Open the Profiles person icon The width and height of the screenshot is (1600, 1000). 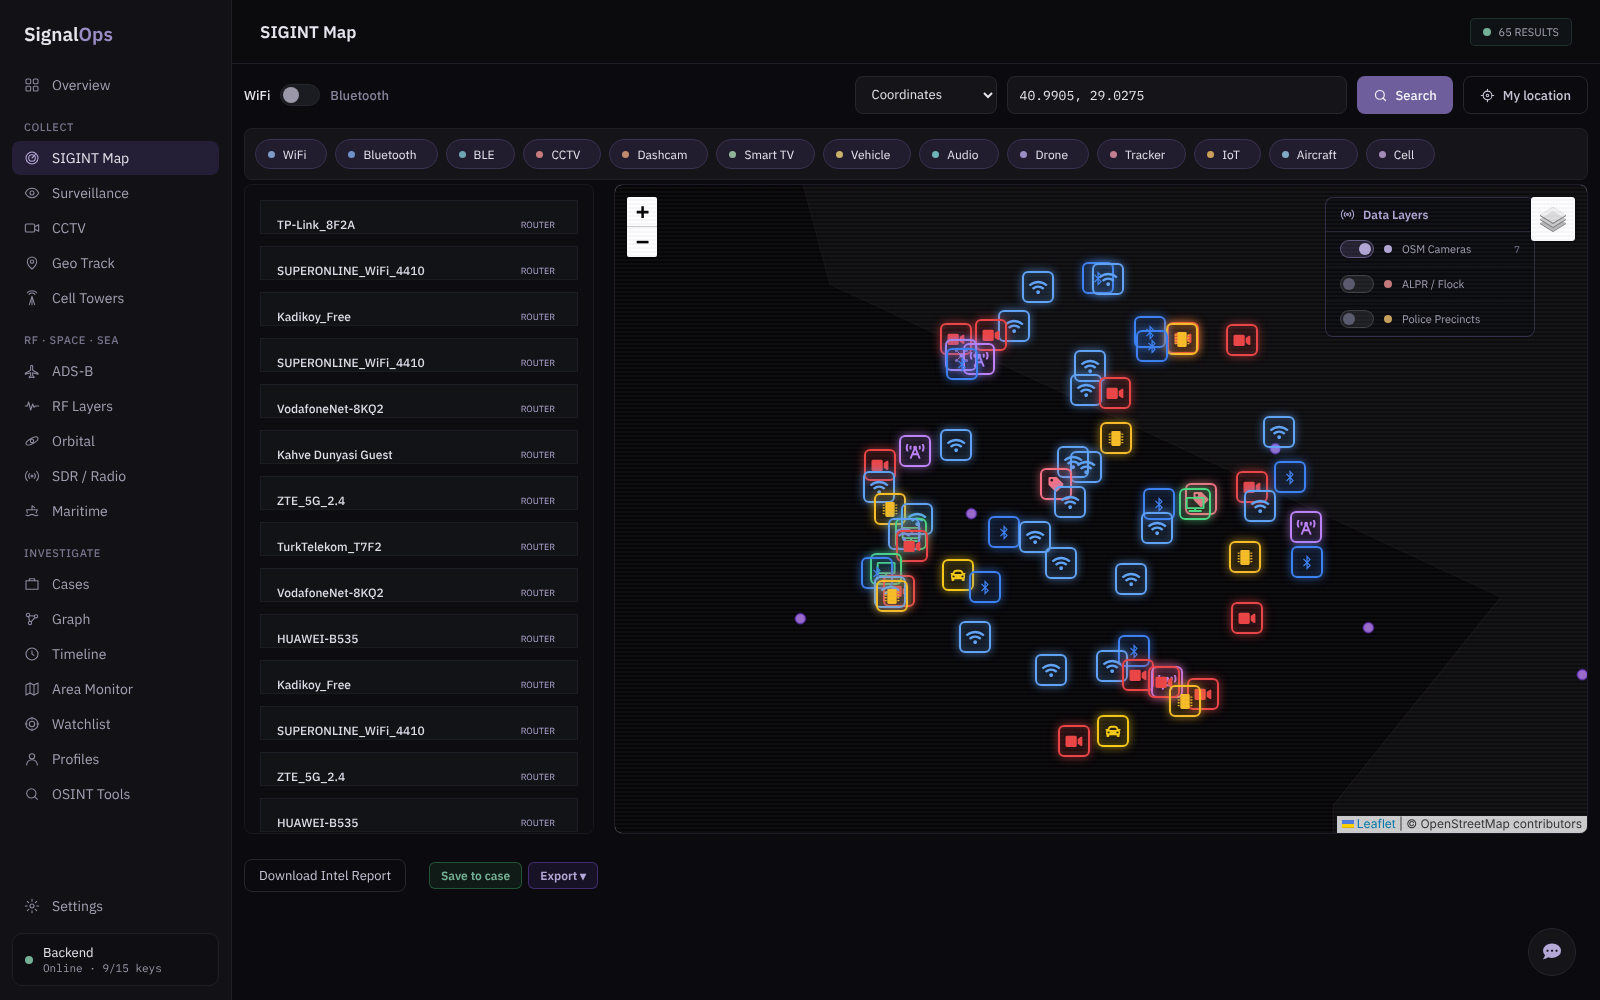32,759
